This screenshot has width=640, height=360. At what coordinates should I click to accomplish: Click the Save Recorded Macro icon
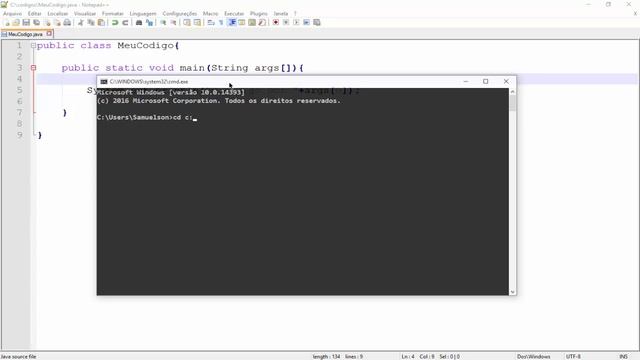tap(317, 22)
